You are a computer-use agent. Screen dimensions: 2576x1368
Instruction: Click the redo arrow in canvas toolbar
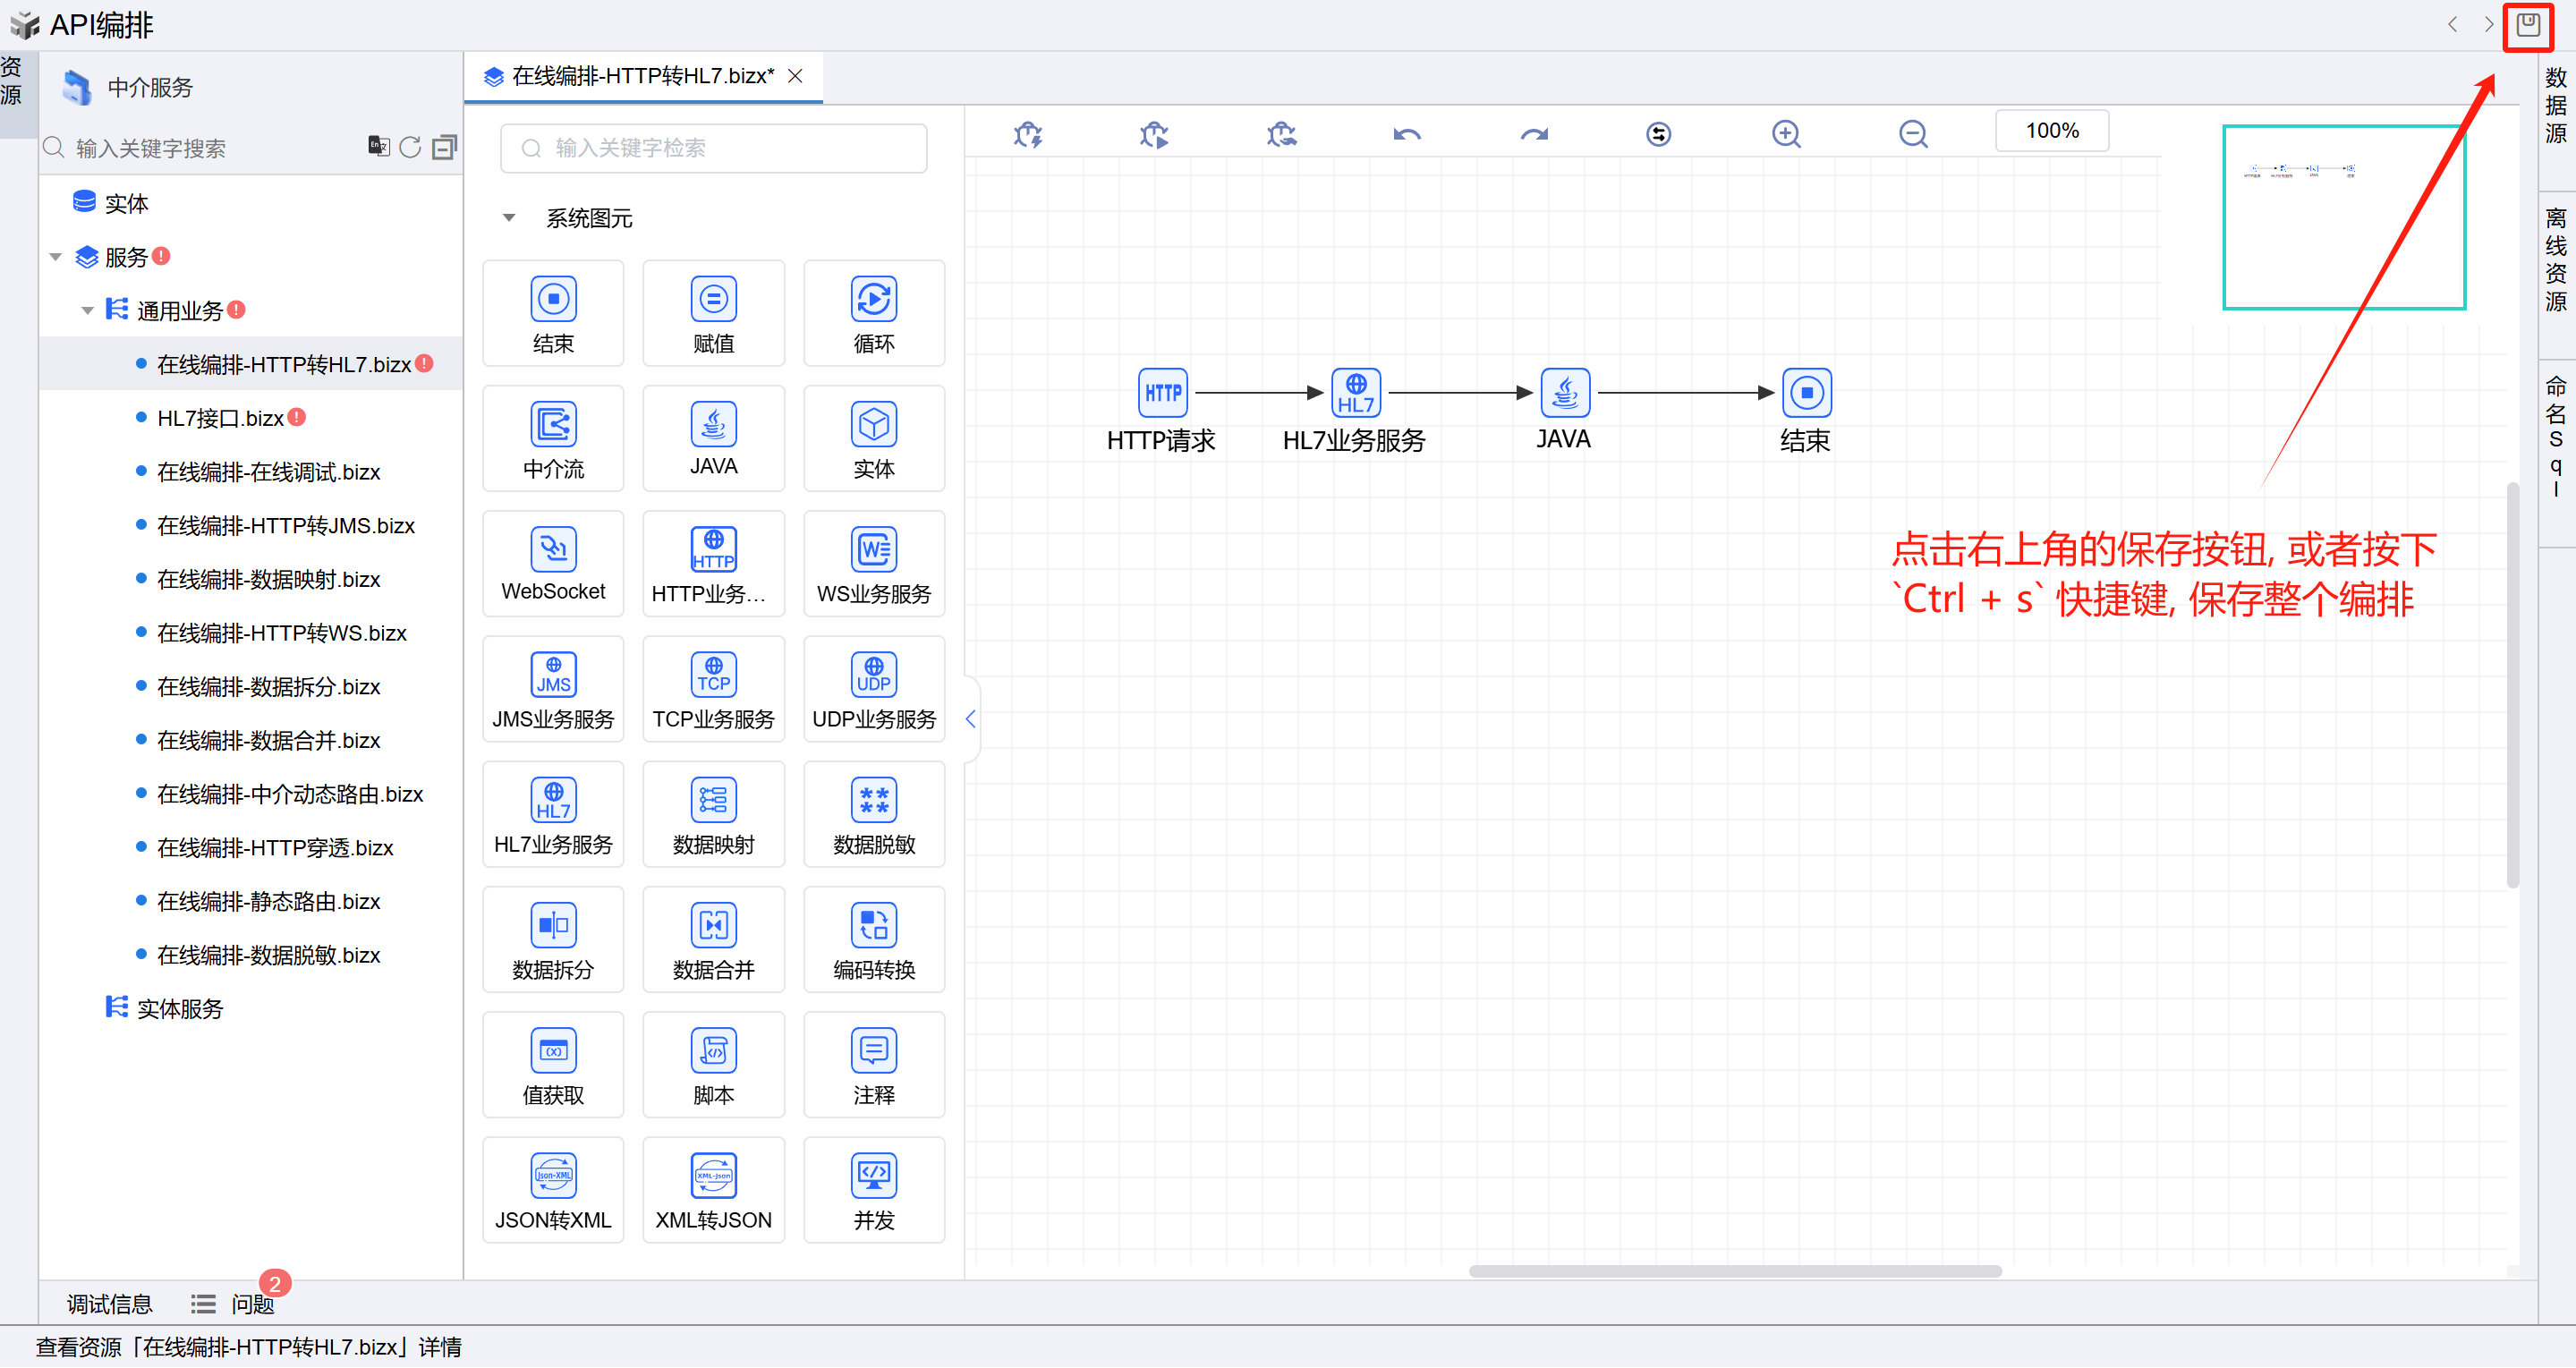pyautogui.click(x=1533, y=134)
